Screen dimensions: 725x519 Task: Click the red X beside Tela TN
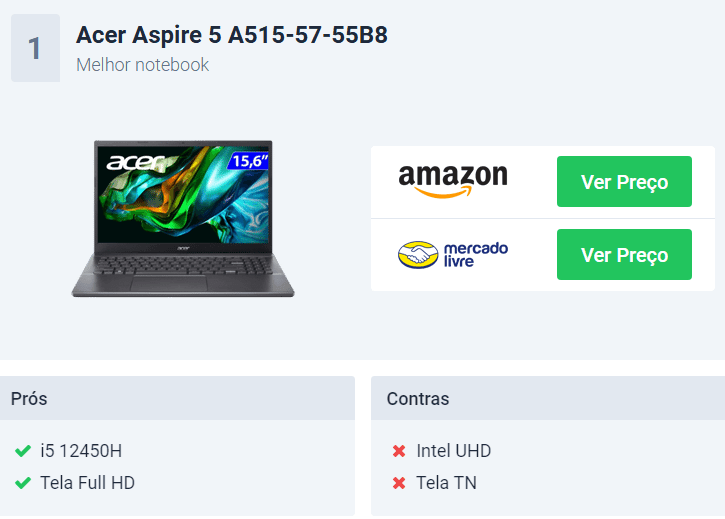(x=399, y=483)
